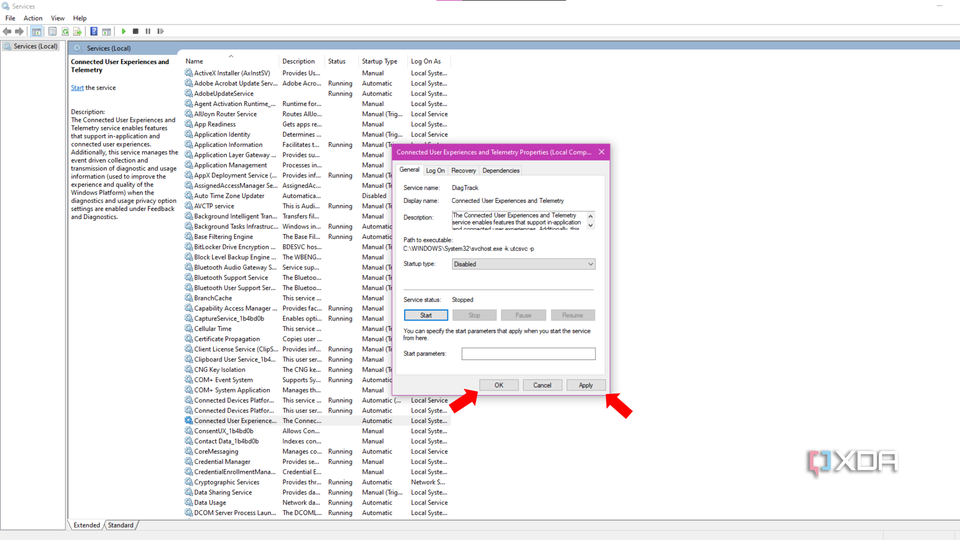
Task: Open the File menu
Action: click(x=10, y=18)
